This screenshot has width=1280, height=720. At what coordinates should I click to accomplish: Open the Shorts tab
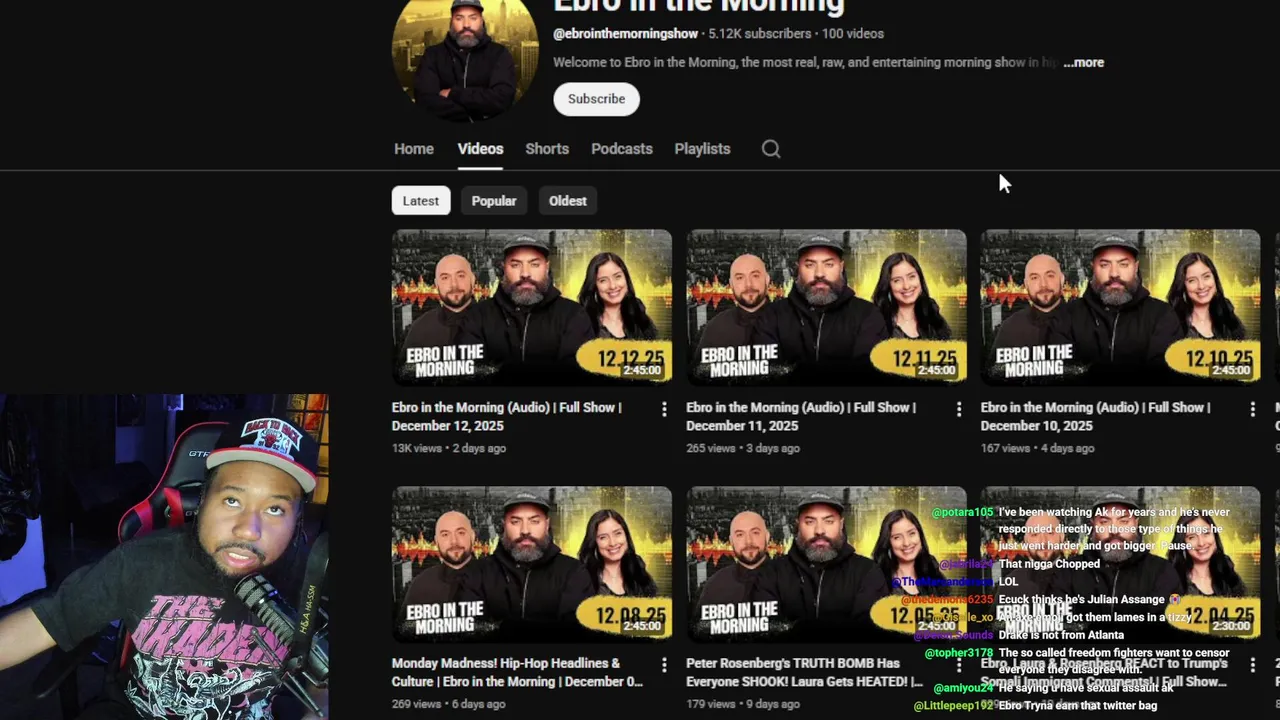click(547, 149)
